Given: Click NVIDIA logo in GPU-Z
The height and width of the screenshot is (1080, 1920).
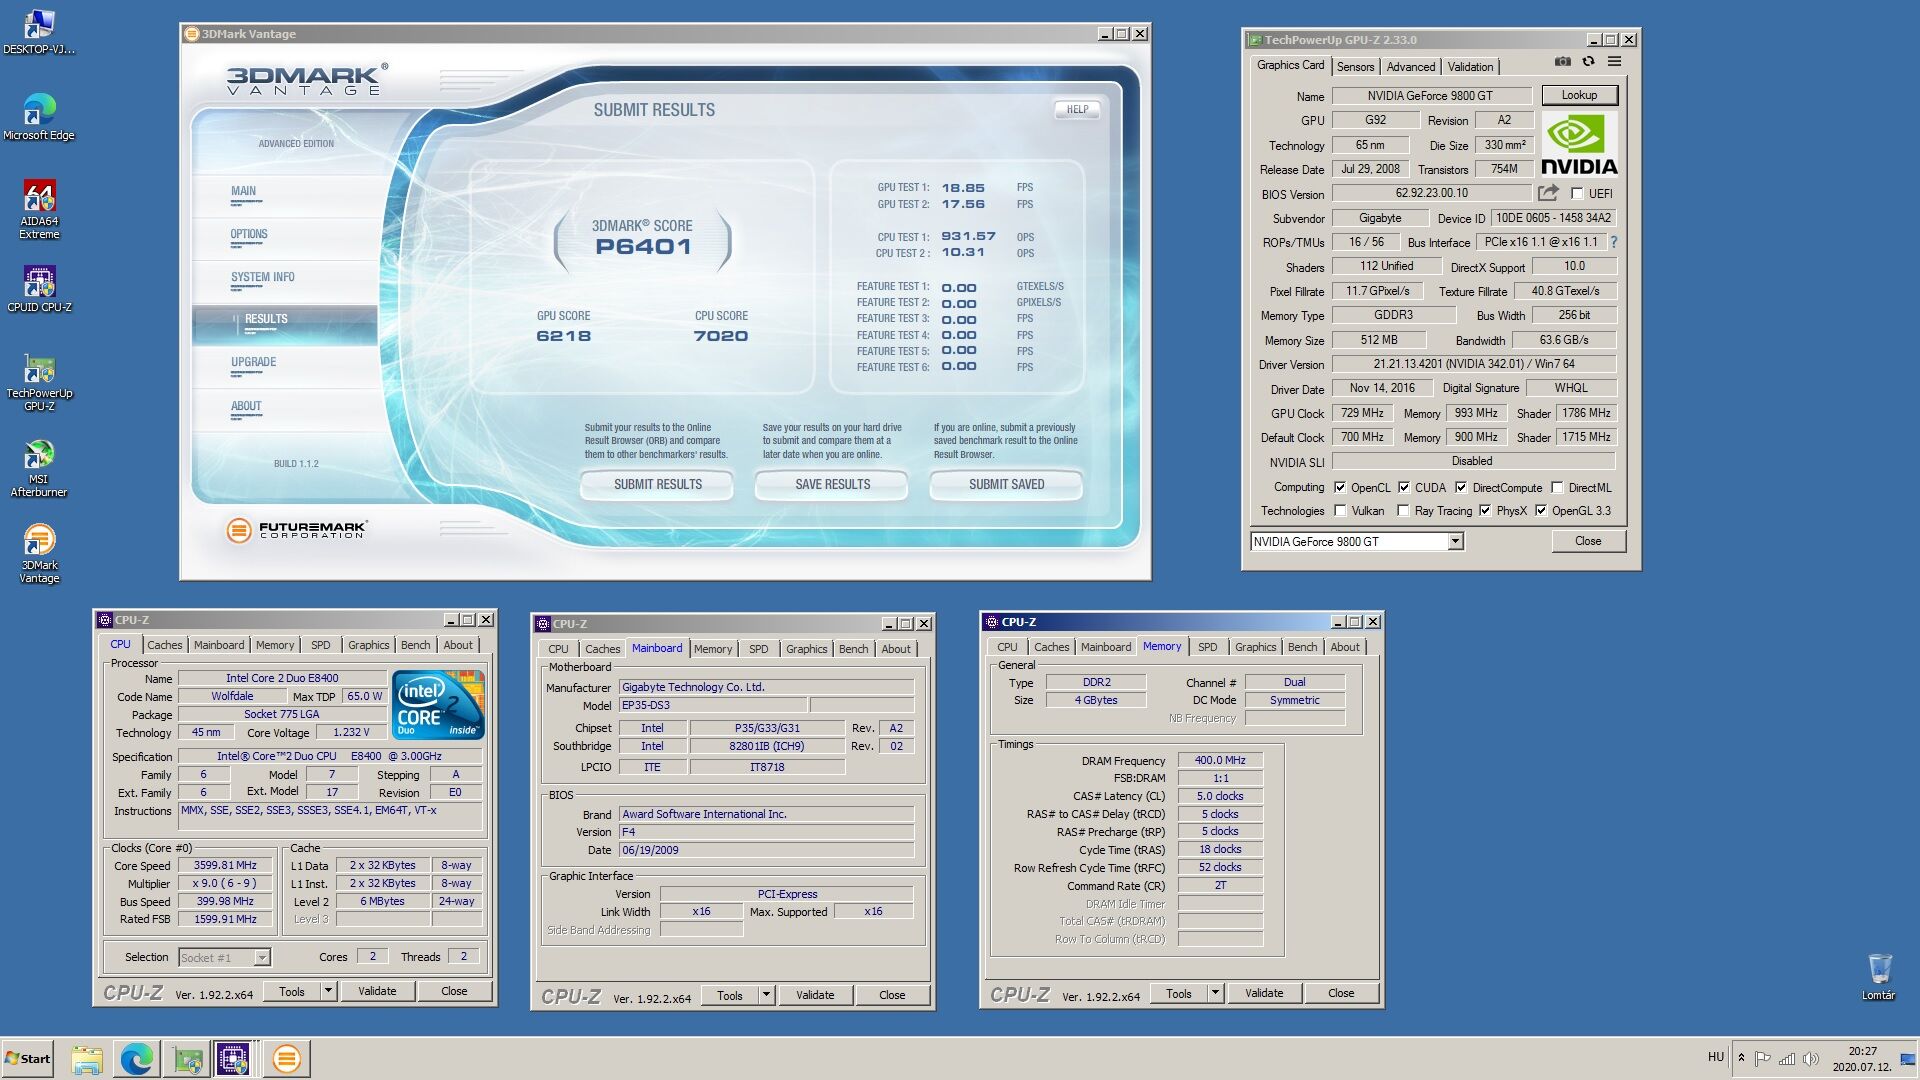Looking at the screenshot, I should (x=1579, y=143).
